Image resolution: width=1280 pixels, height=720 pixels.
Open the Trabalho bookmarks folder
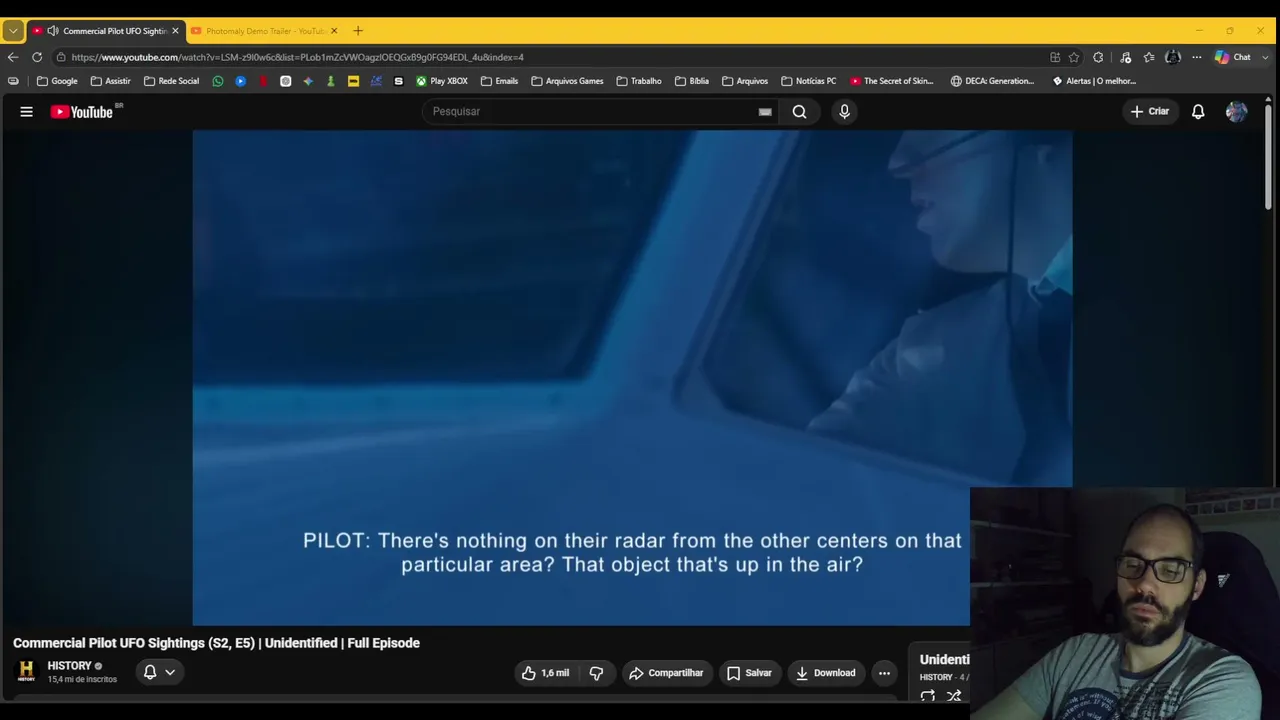(x=639, y=81)
